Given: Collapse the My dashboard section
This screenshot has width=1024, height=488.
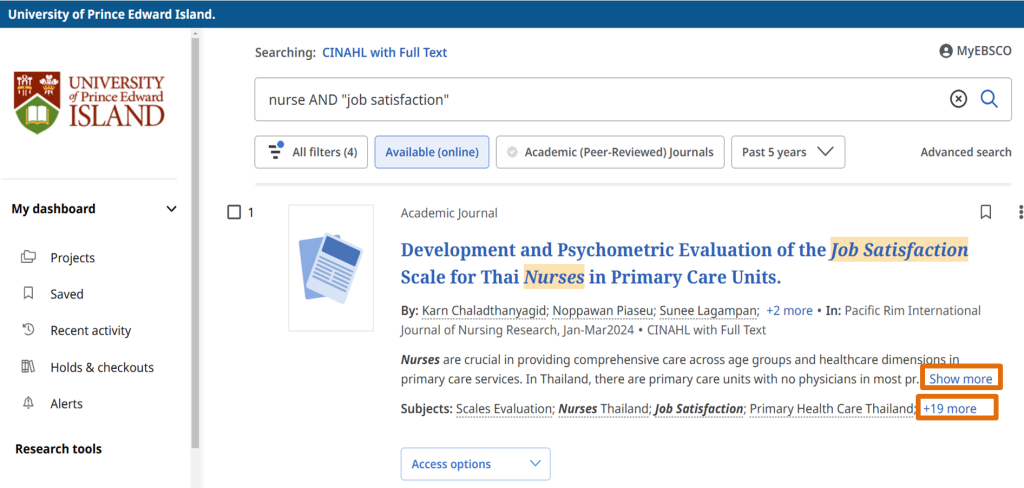Looking at the screenshot, I should 171,209.
